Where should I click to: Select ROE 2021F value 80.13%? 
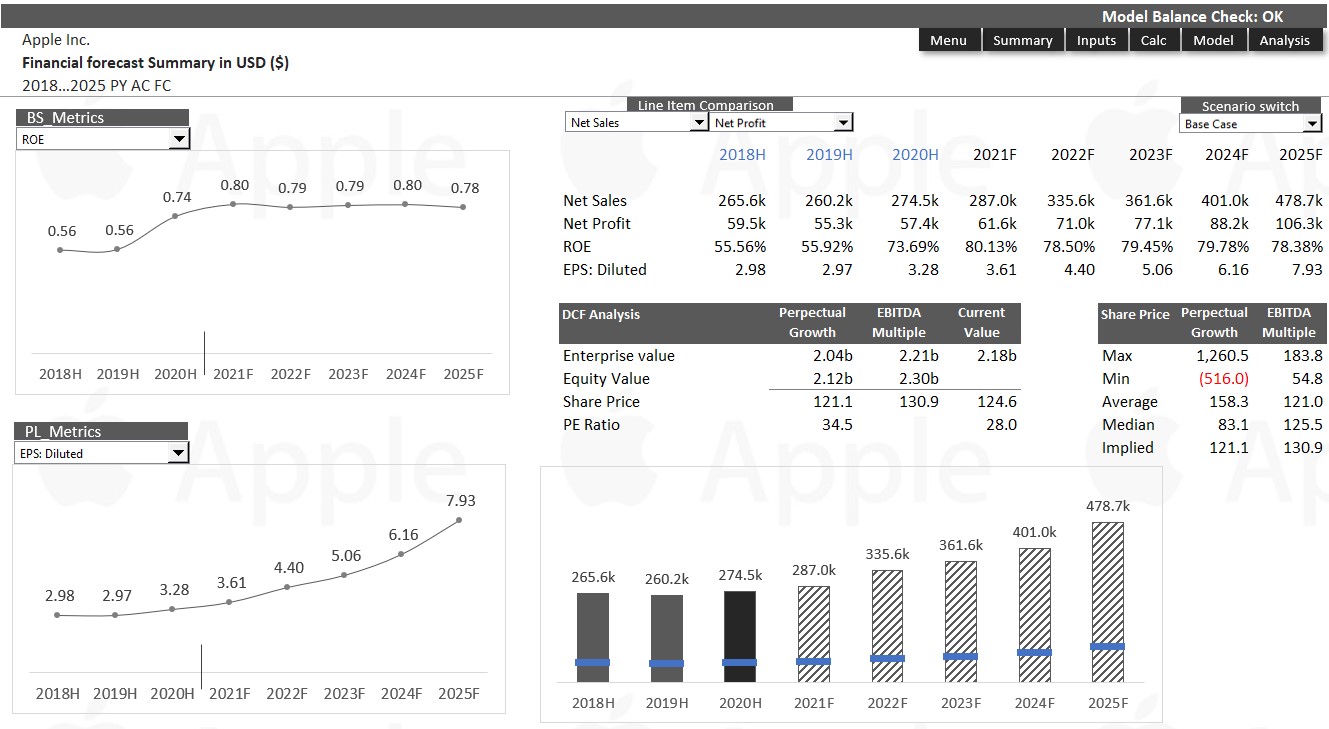(992, 246)
